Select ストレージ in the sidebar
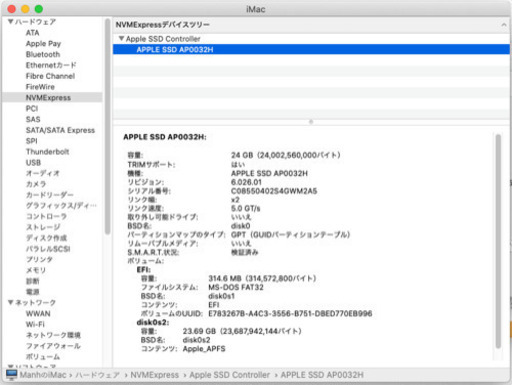Image resolution: width=512 pixels, height=385 pixels. [43, 227]
